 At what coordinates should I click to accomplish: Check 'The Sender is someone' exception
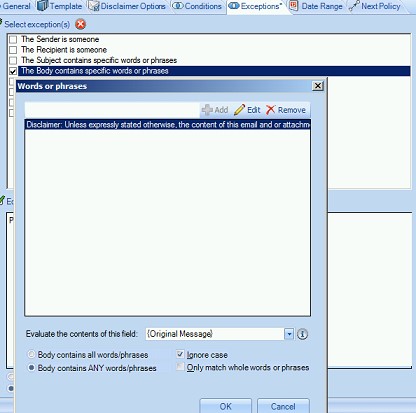pyautogui.click(x=13, y=40)
